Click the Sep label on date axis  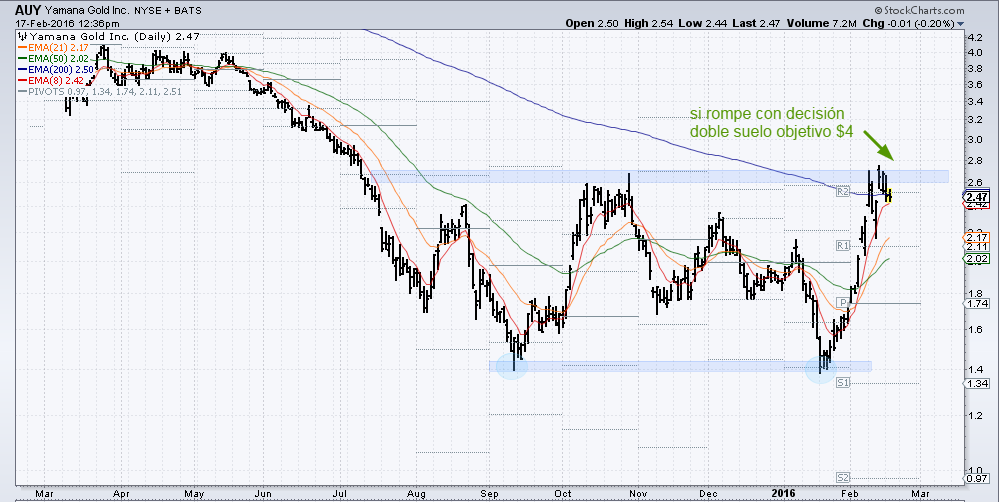pyautogui.click(x=489, y=494)
